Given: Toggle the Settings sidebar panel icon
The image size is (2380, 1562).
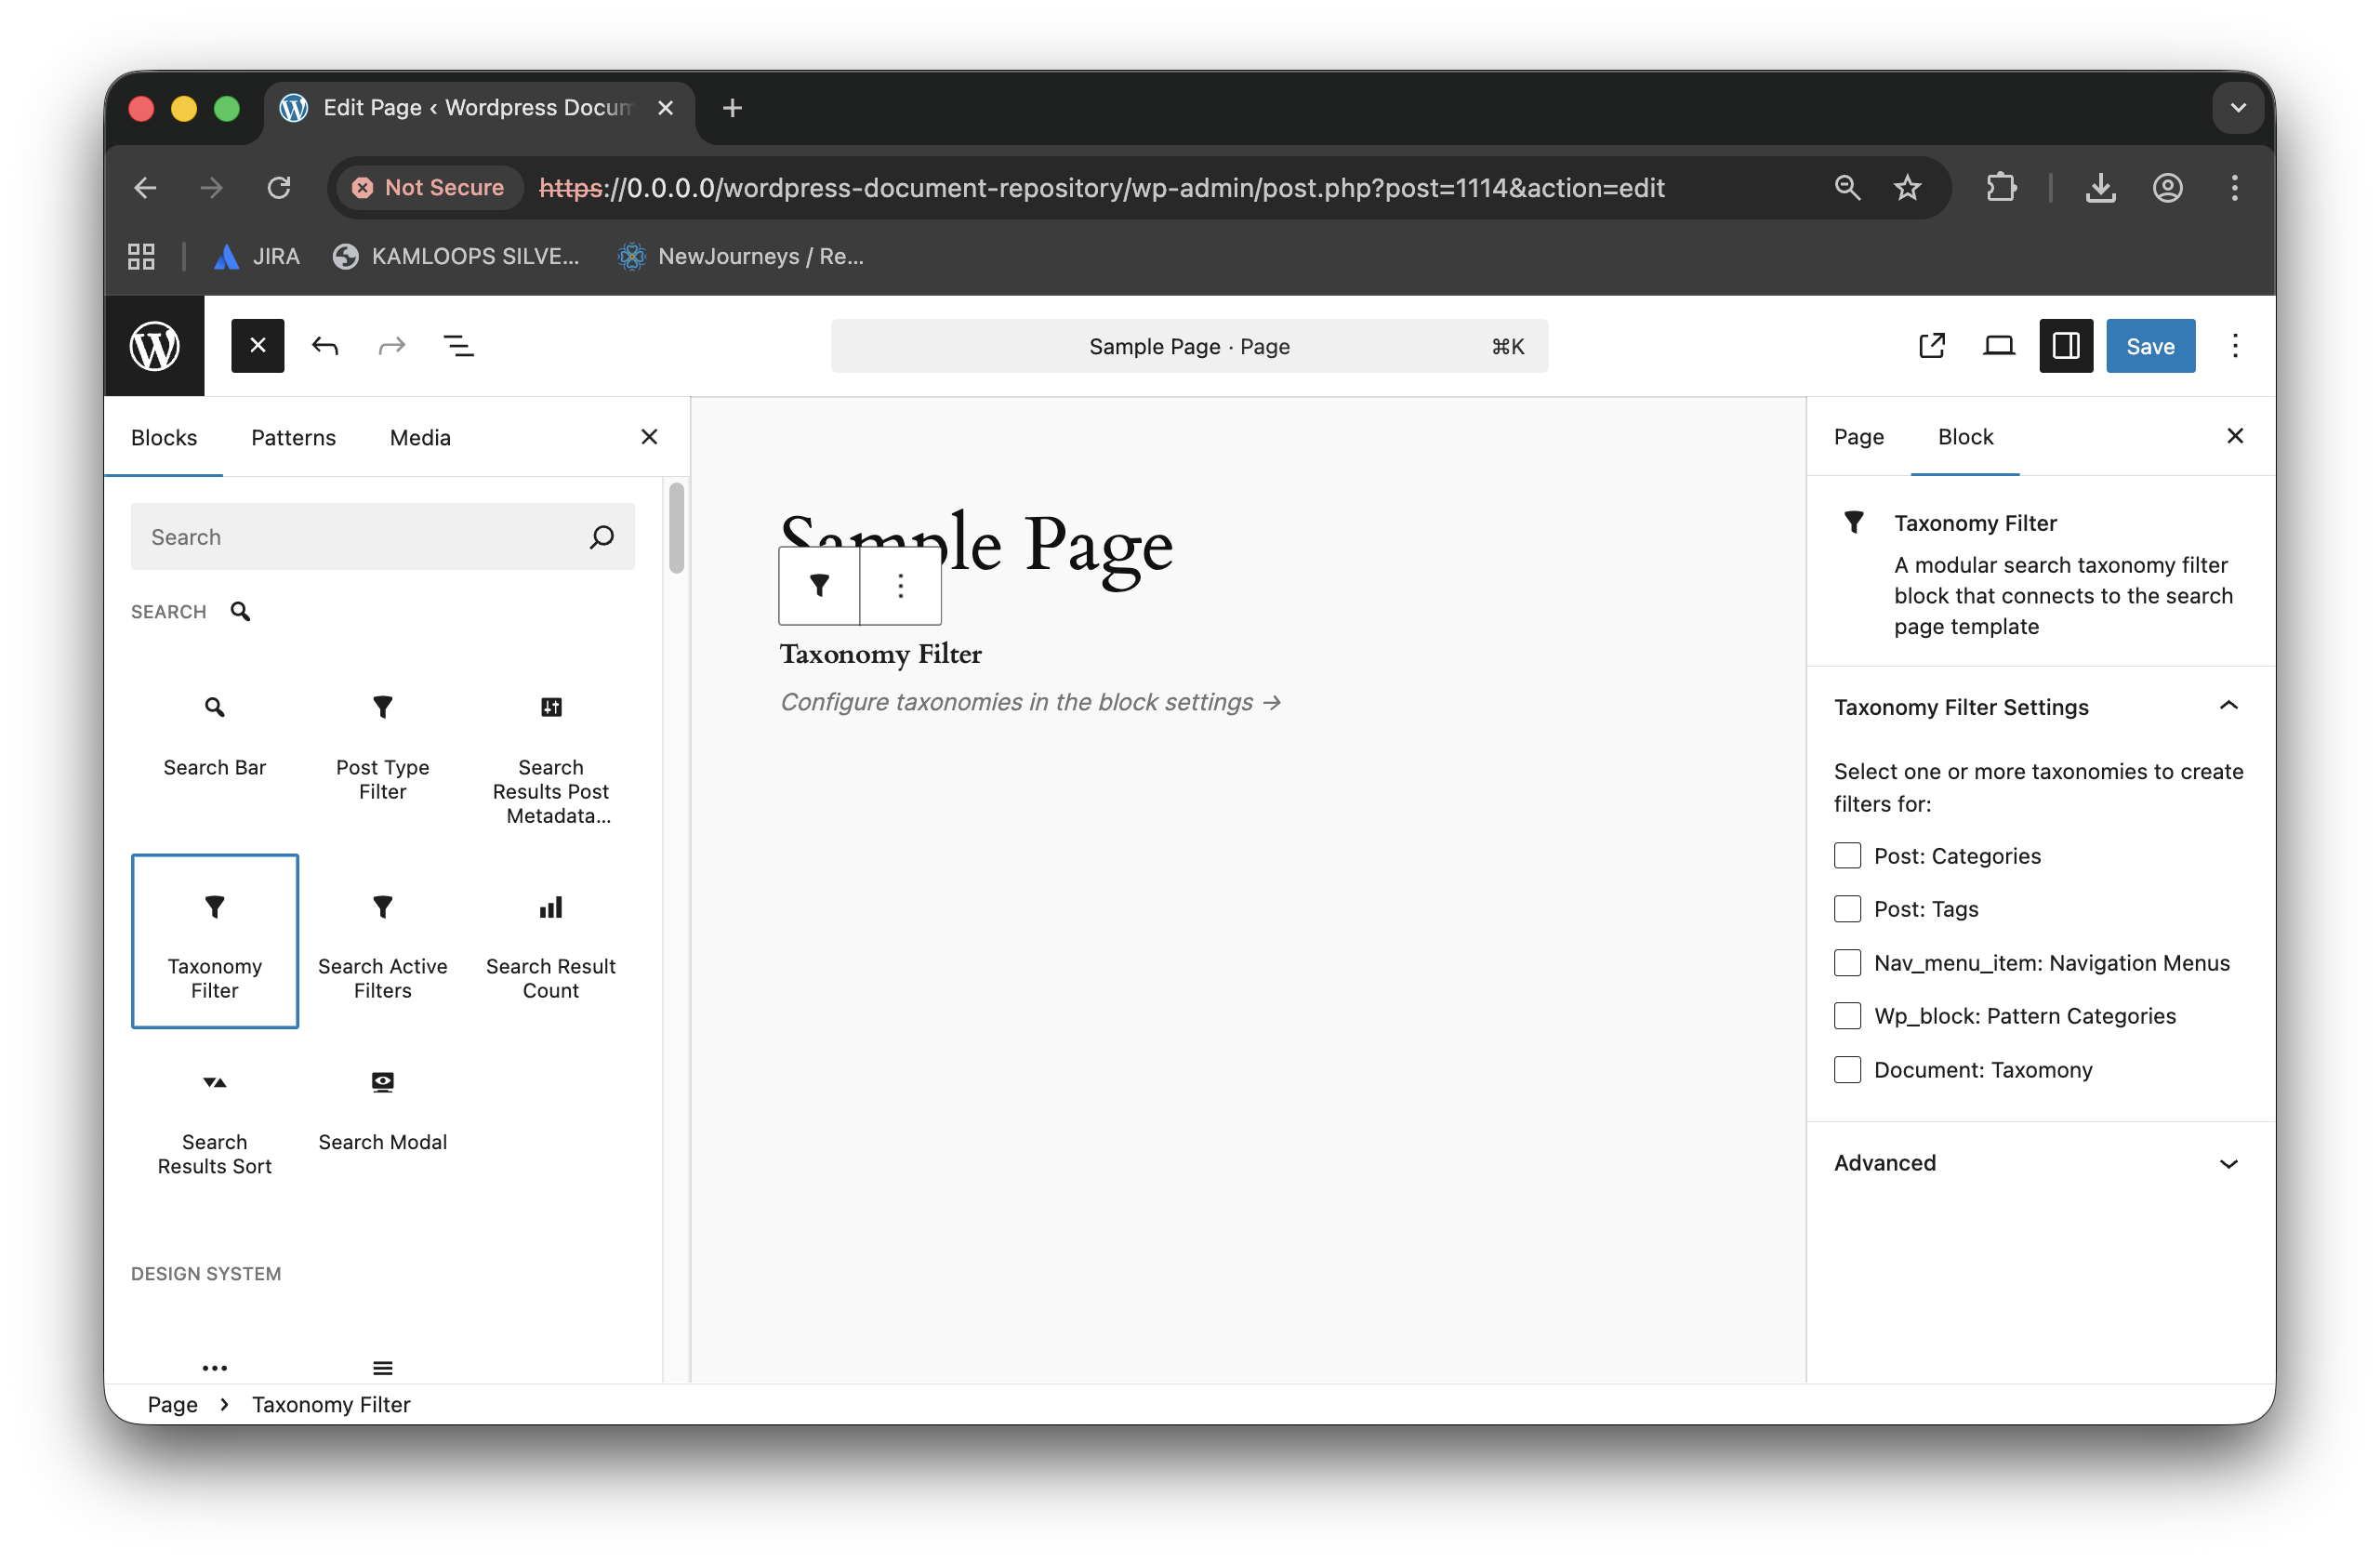Looking at the screenshot, I should point(2066,346).
